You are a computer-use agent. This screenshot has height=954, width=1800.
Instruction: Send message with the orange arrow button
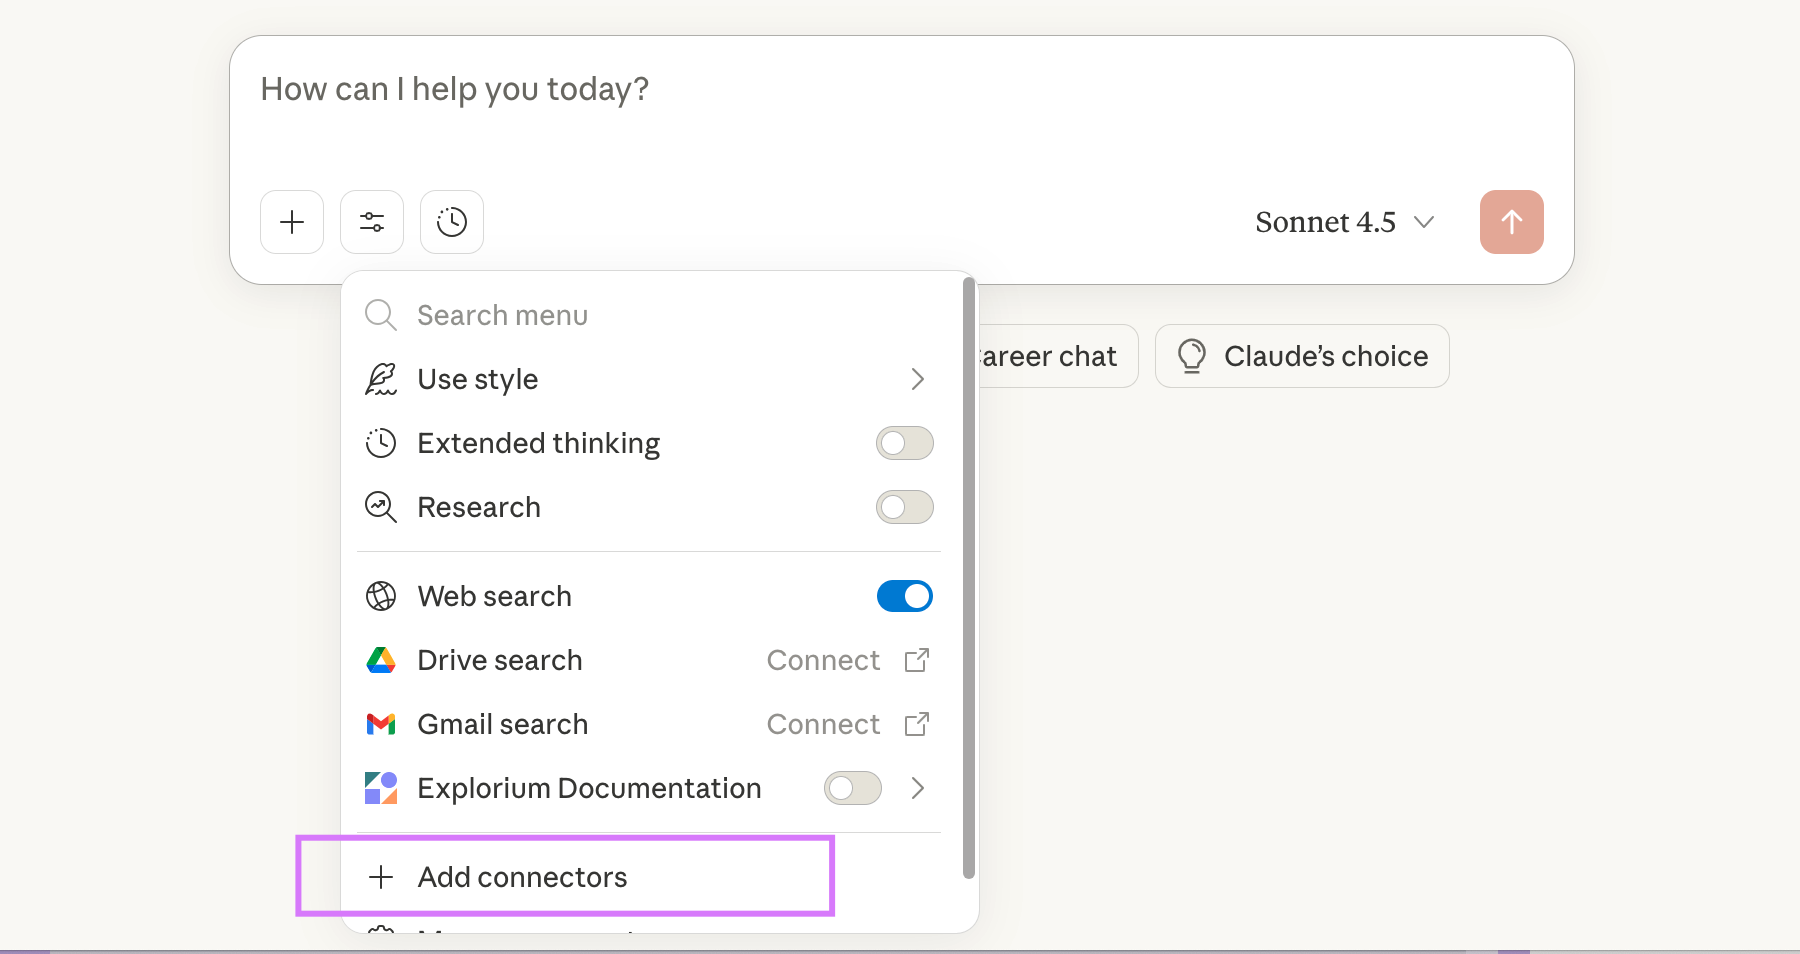click(x=1511, y=222)
